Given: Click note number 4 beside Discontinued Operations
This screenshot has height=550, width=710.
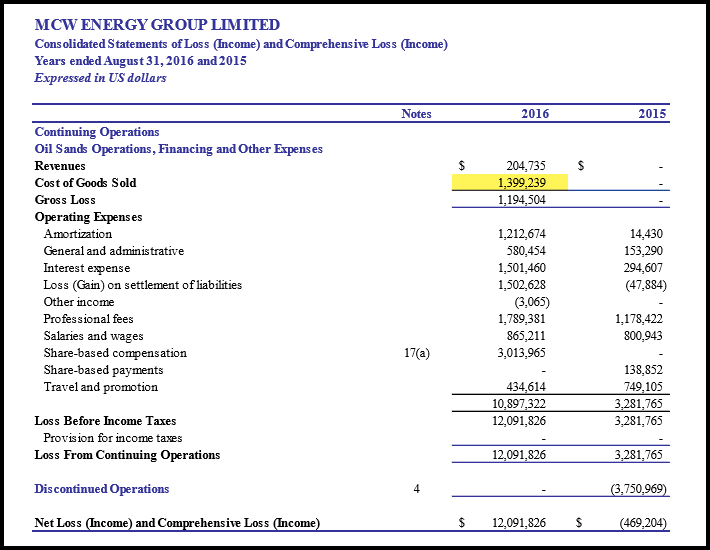Looking at the screenshot, I should (x=416, y=489).
